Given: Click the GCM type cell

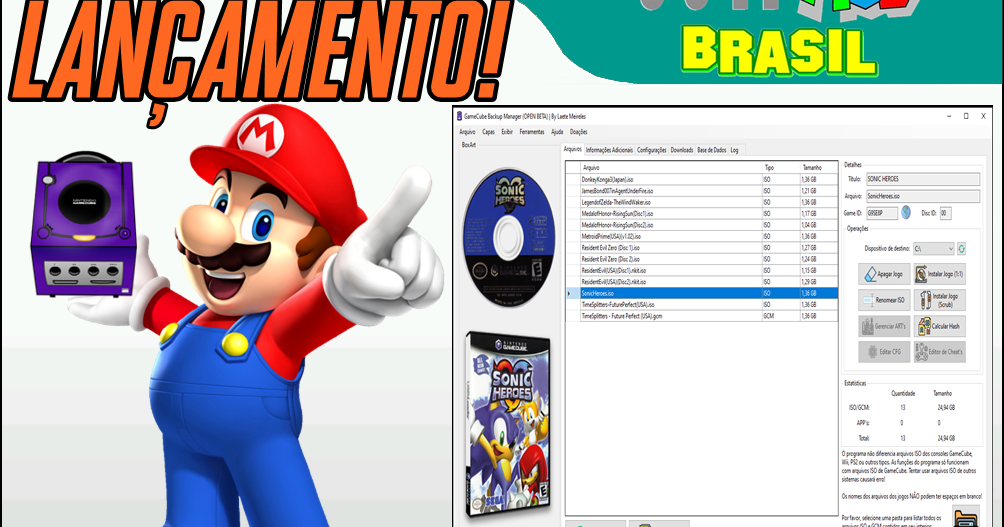Looking at the screenshot, I should click(x=781, y=316).
